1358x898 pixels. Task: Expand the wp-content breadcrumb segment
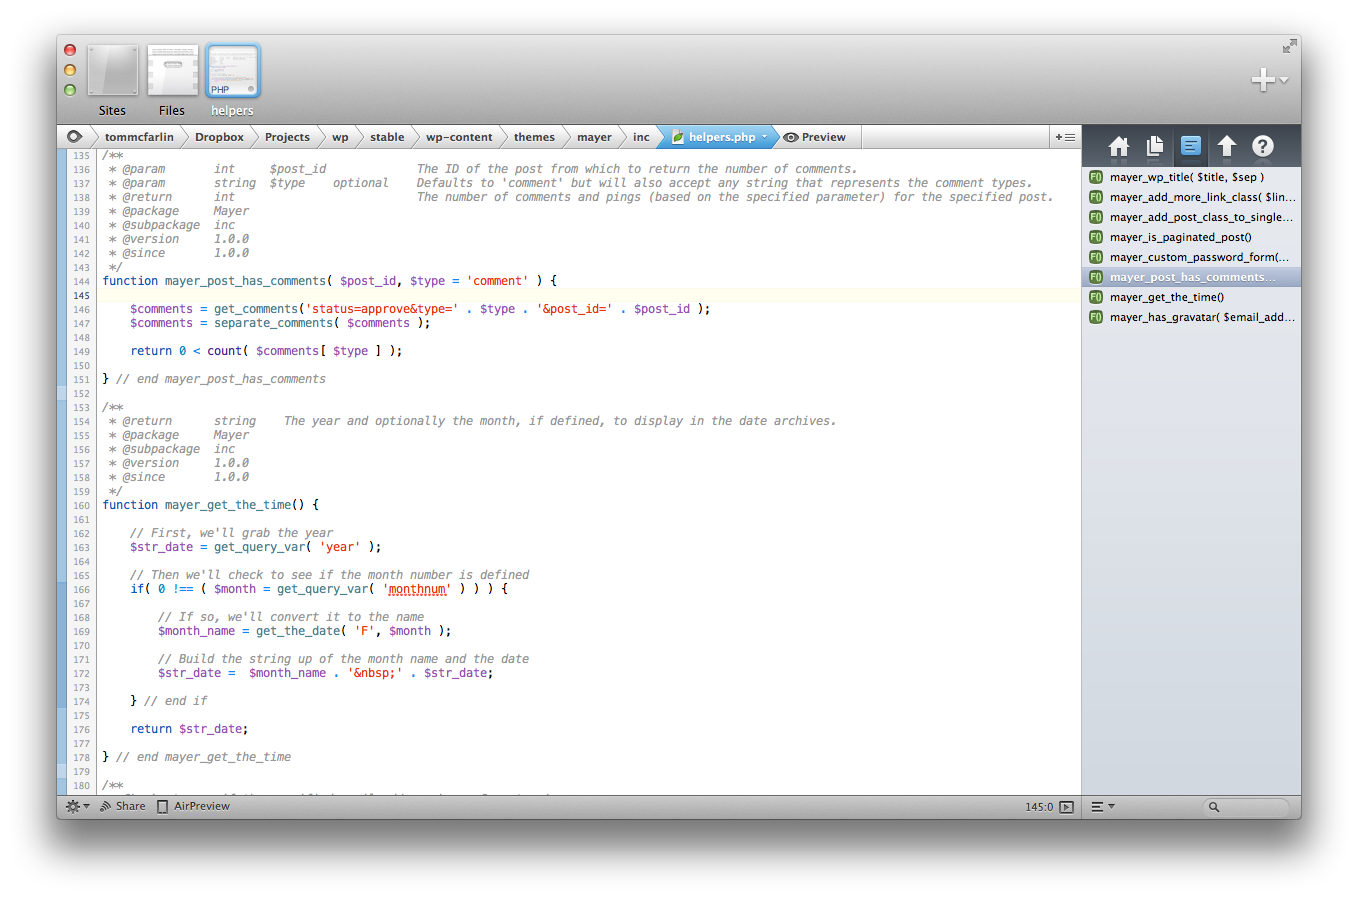tap(458, 136)
